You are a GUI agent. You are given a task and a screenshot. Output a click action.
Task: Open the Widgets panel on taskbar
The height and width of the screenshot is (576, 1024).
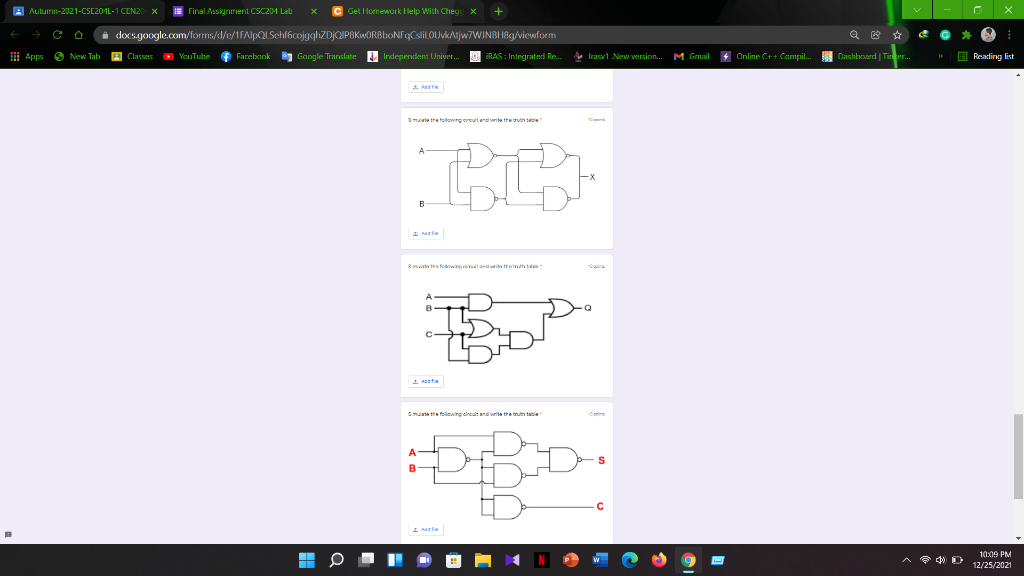pyautogui.click(x=395, y=560)
